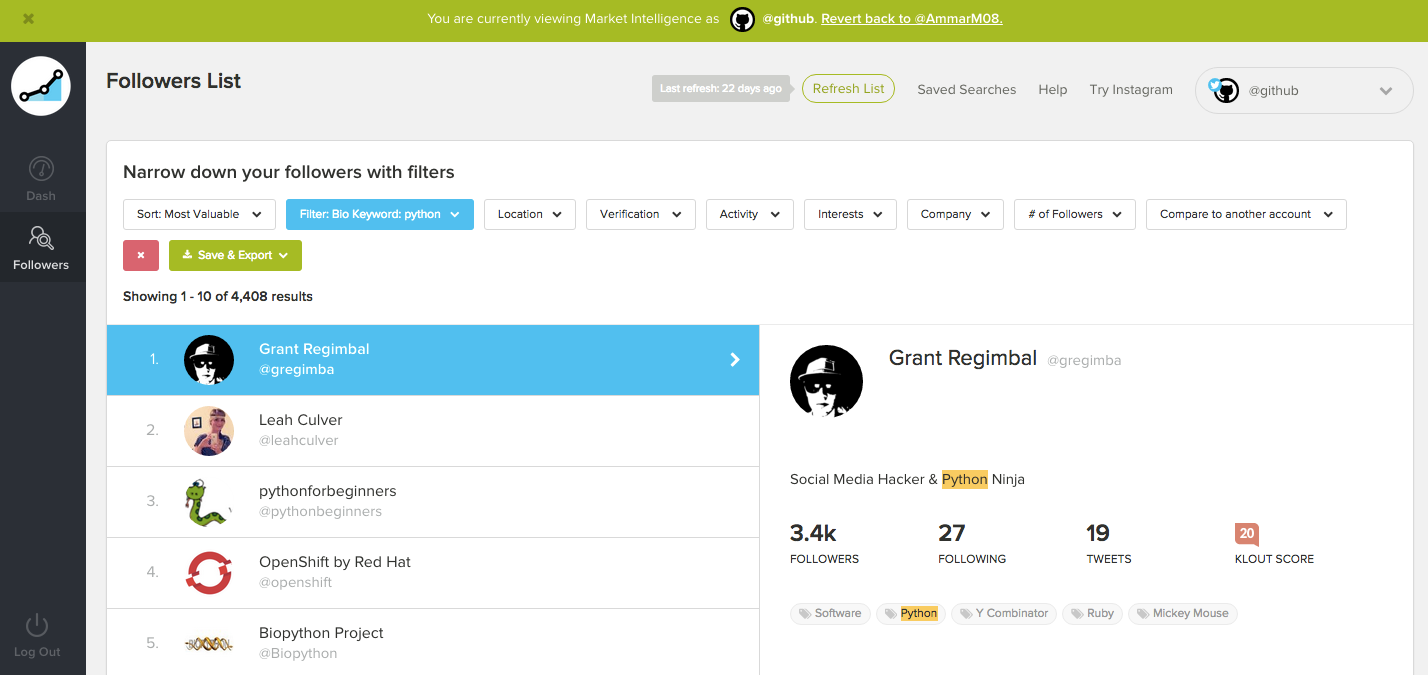Clear filters with the red X button

[141, 255]
